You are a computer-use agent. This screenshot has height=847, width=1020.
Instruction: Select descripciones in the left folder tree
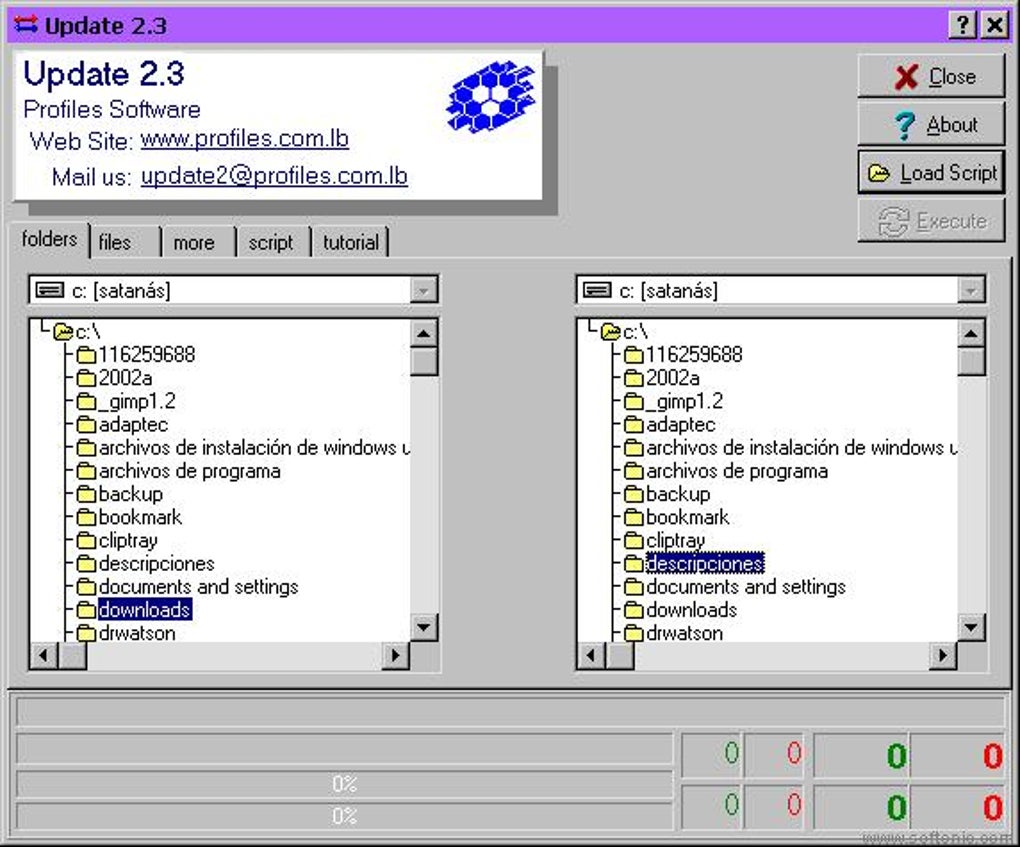coord(156,563)
